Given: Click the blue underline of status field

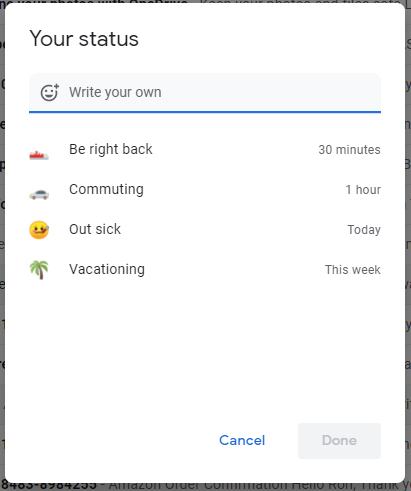Looking at the screenshot, I should [205, 112].
